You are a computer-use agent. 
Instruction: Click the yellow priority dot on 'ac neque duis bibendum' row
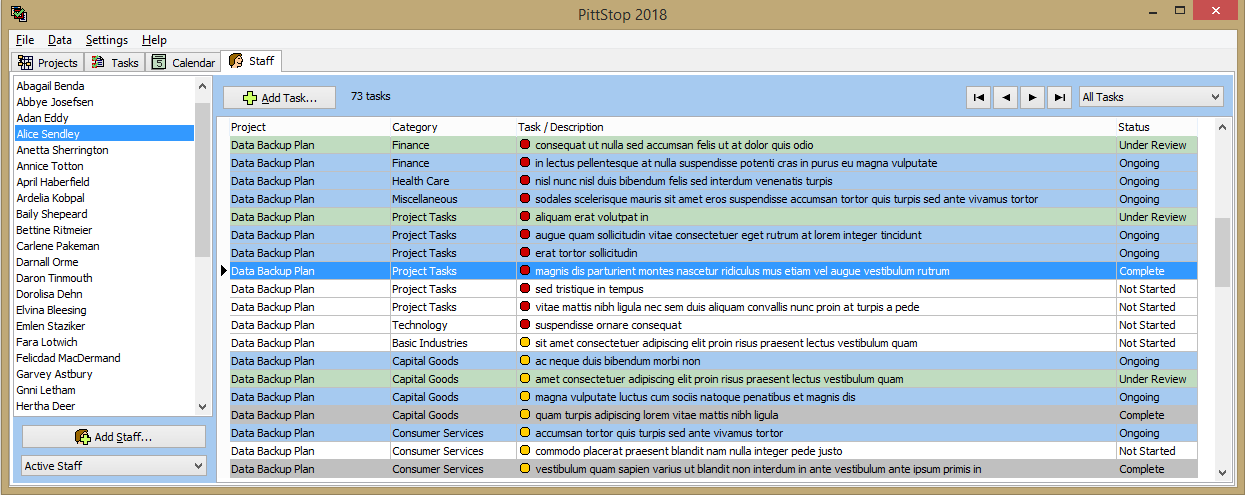(x=525, y=361)
